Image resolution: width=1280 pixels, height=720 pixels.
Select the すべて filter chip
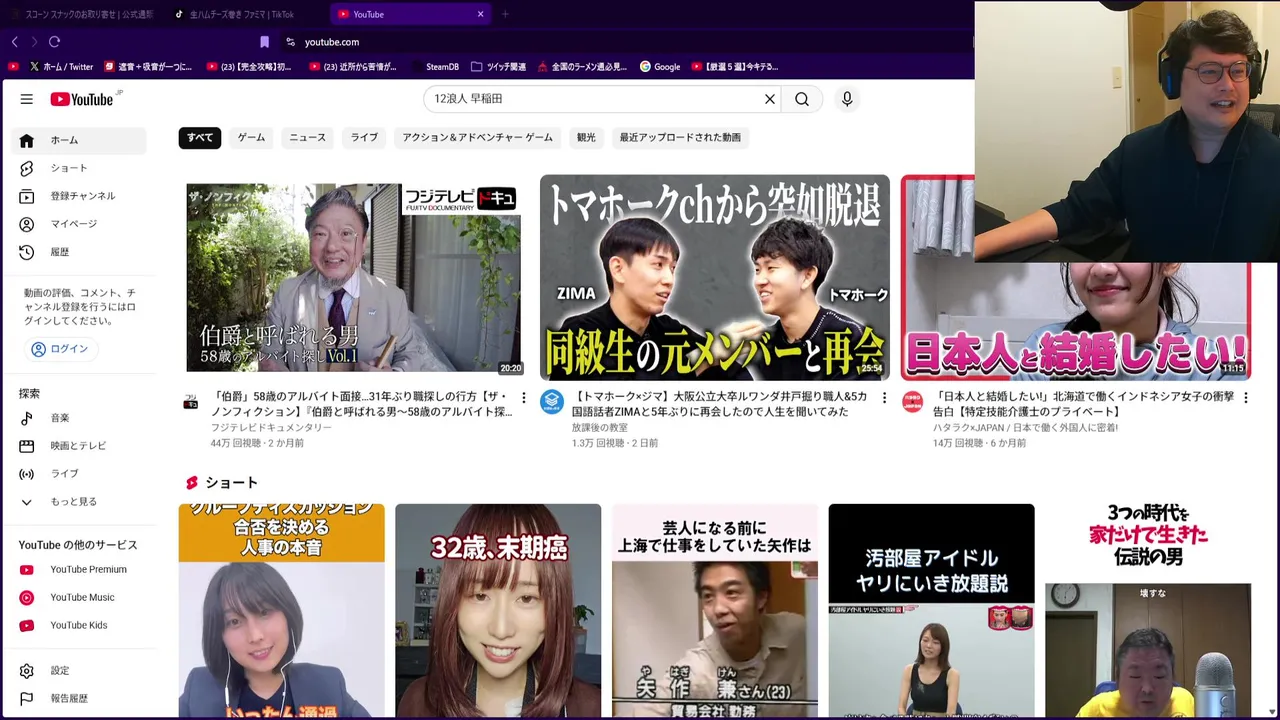[200, 138]
